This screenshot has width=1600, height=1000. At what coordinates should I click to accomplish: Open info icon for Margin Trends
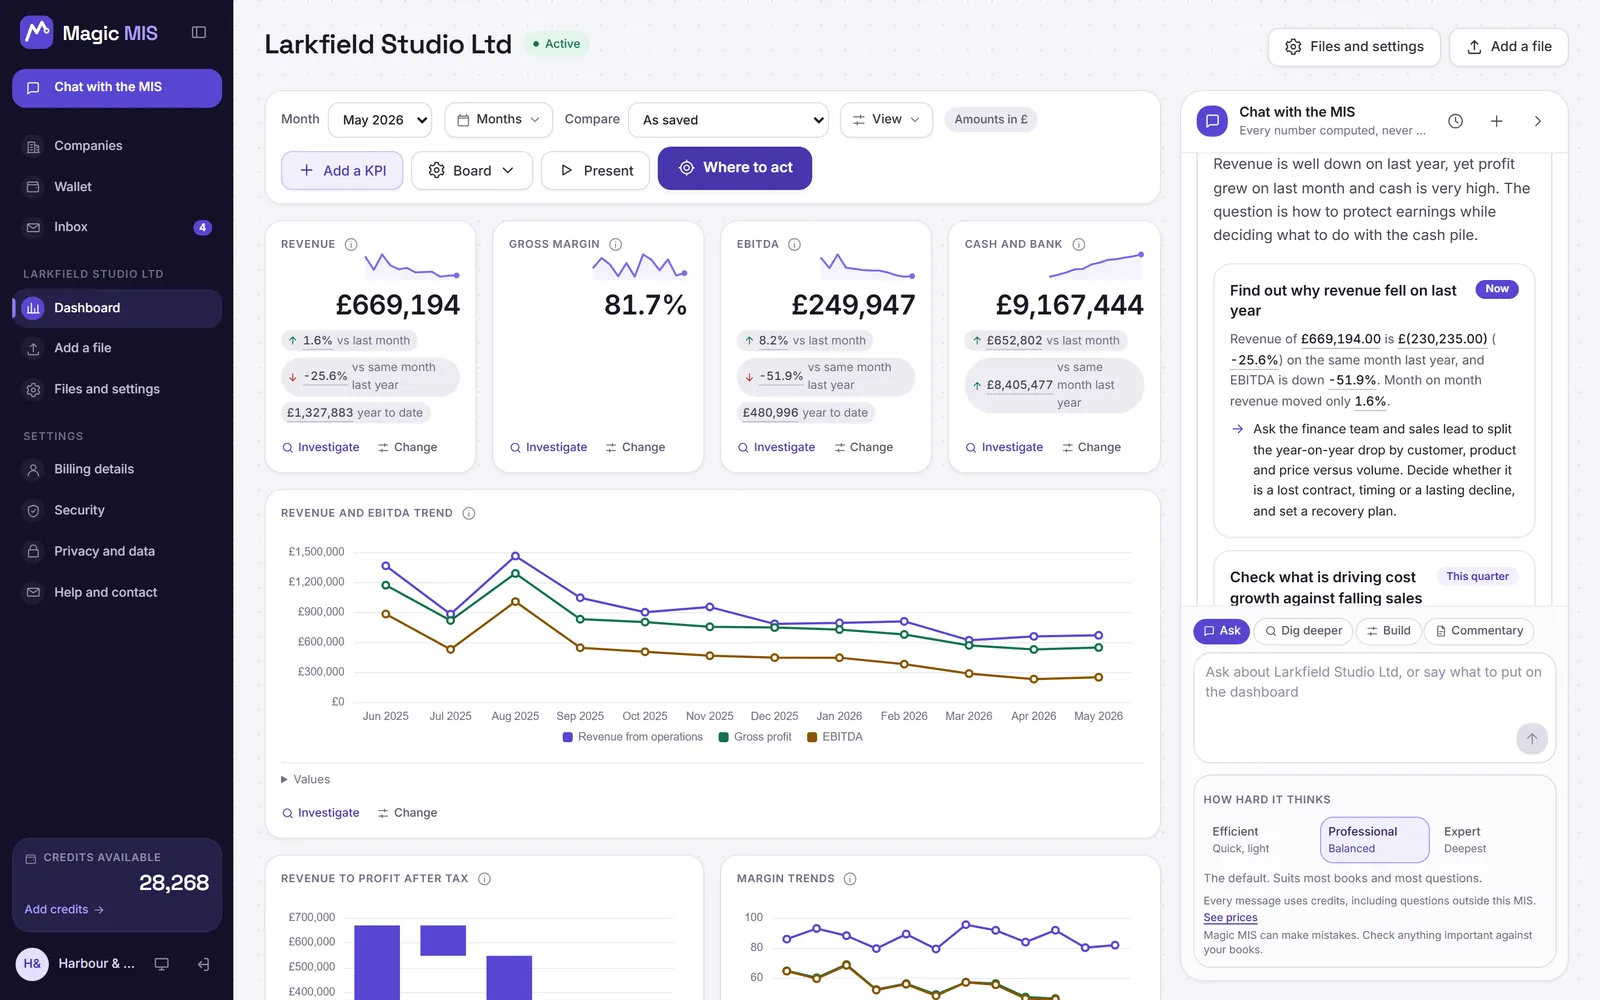tap(850, 879)
